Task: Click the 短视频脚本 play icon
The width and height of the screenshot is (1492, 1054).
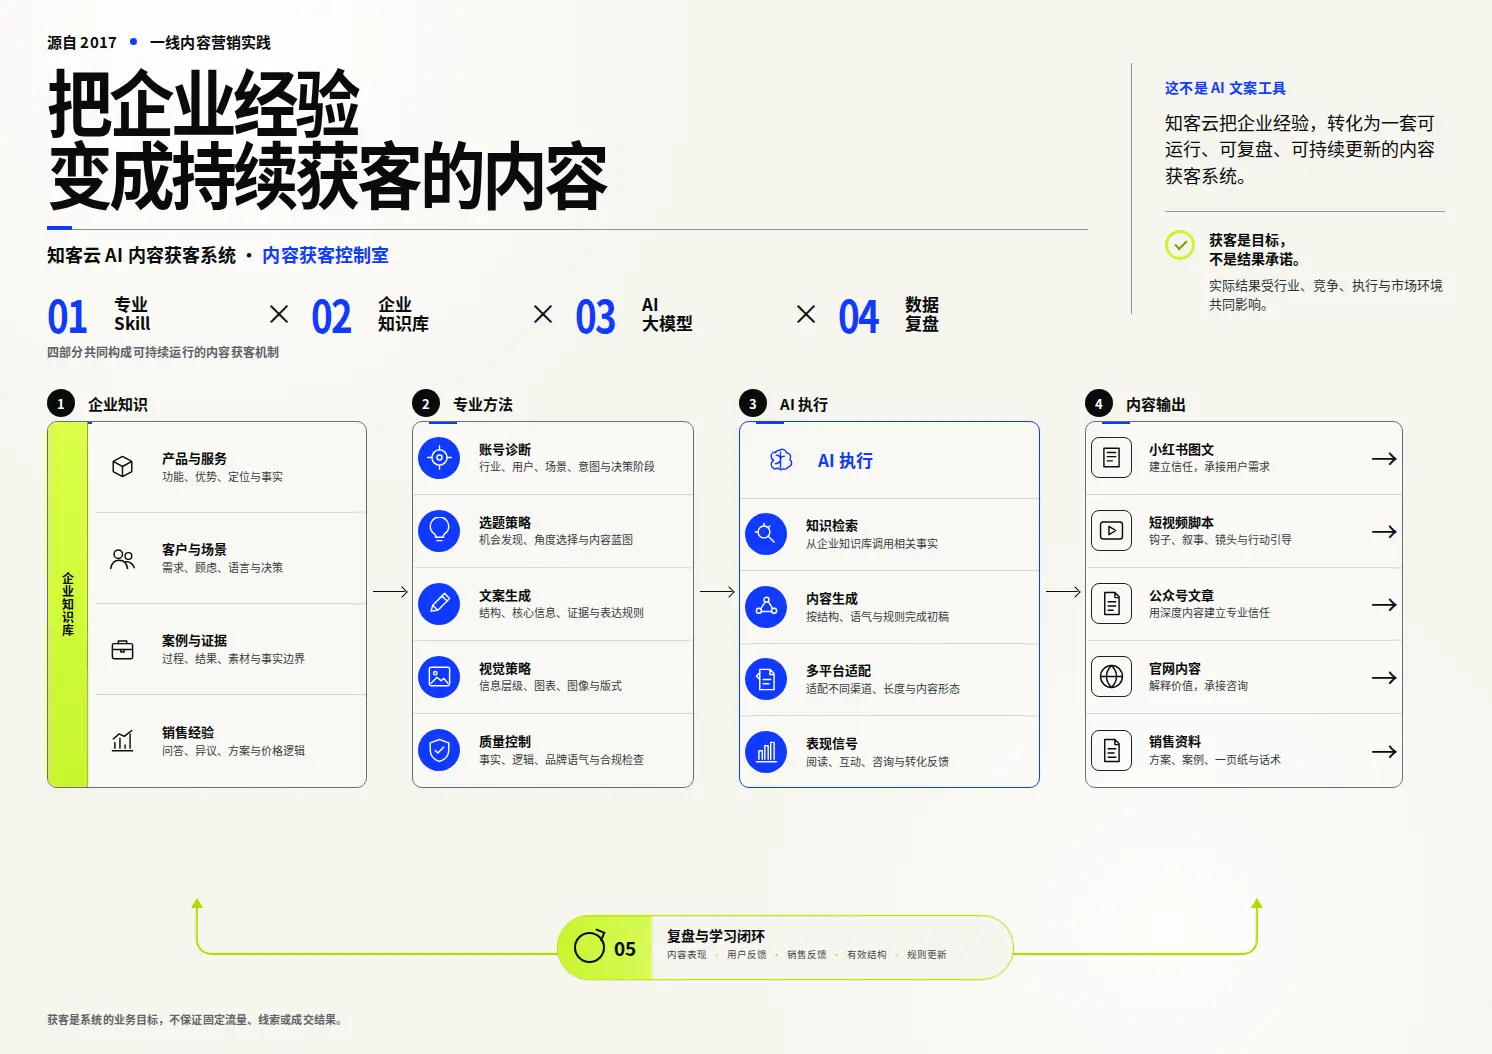Action: click(x=1111, y=531)
